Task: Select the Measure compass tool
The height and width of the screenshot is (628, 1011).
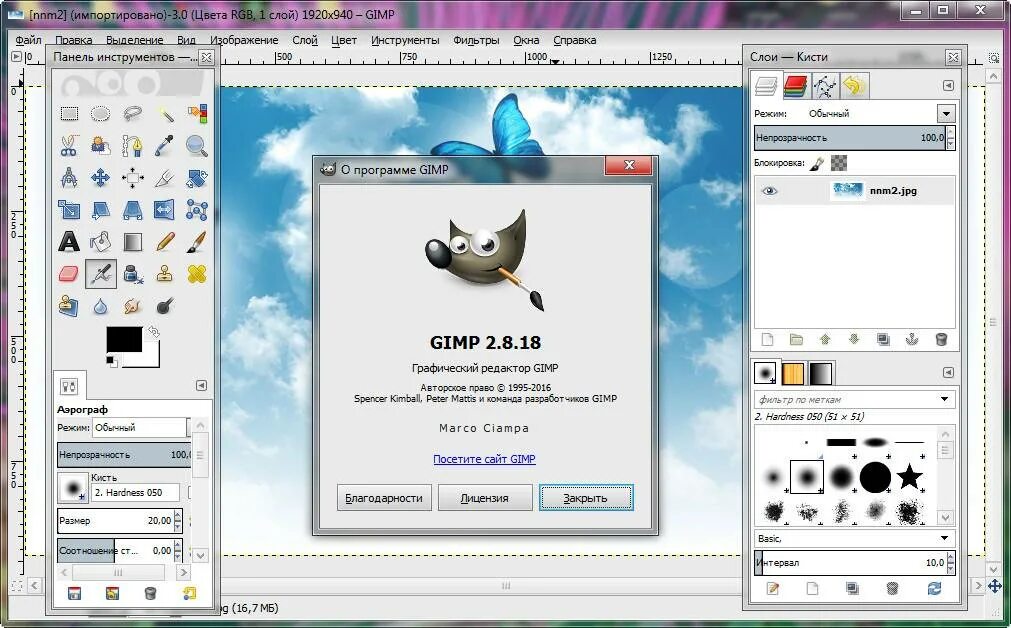Action: (69, 177)
